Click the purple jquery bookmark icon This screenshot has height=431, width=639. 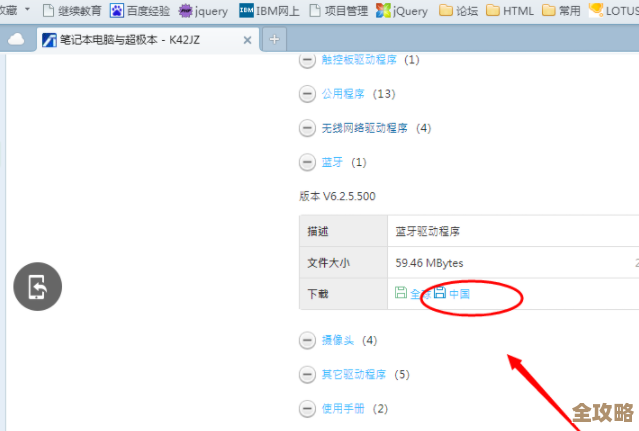point(185,11)
